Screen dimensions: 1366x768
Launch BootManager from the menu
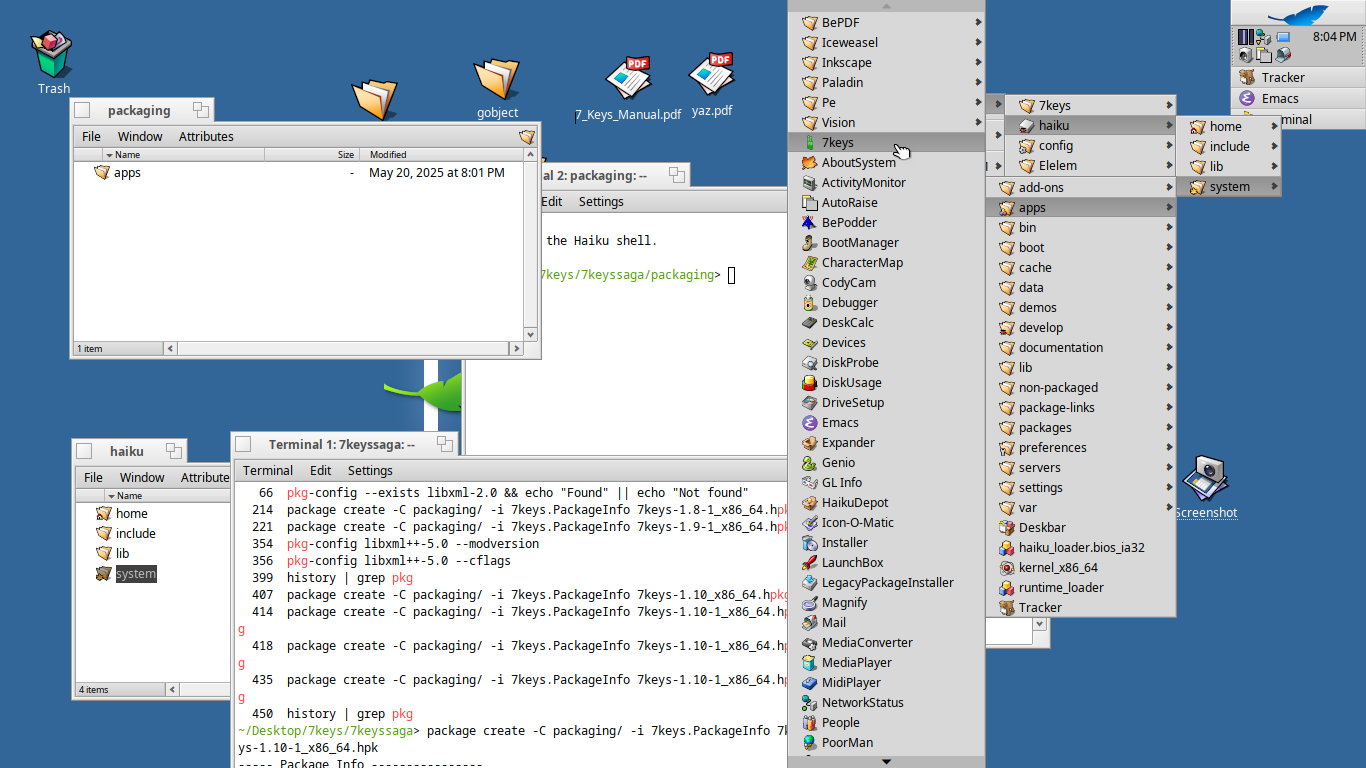click(886, 243)
